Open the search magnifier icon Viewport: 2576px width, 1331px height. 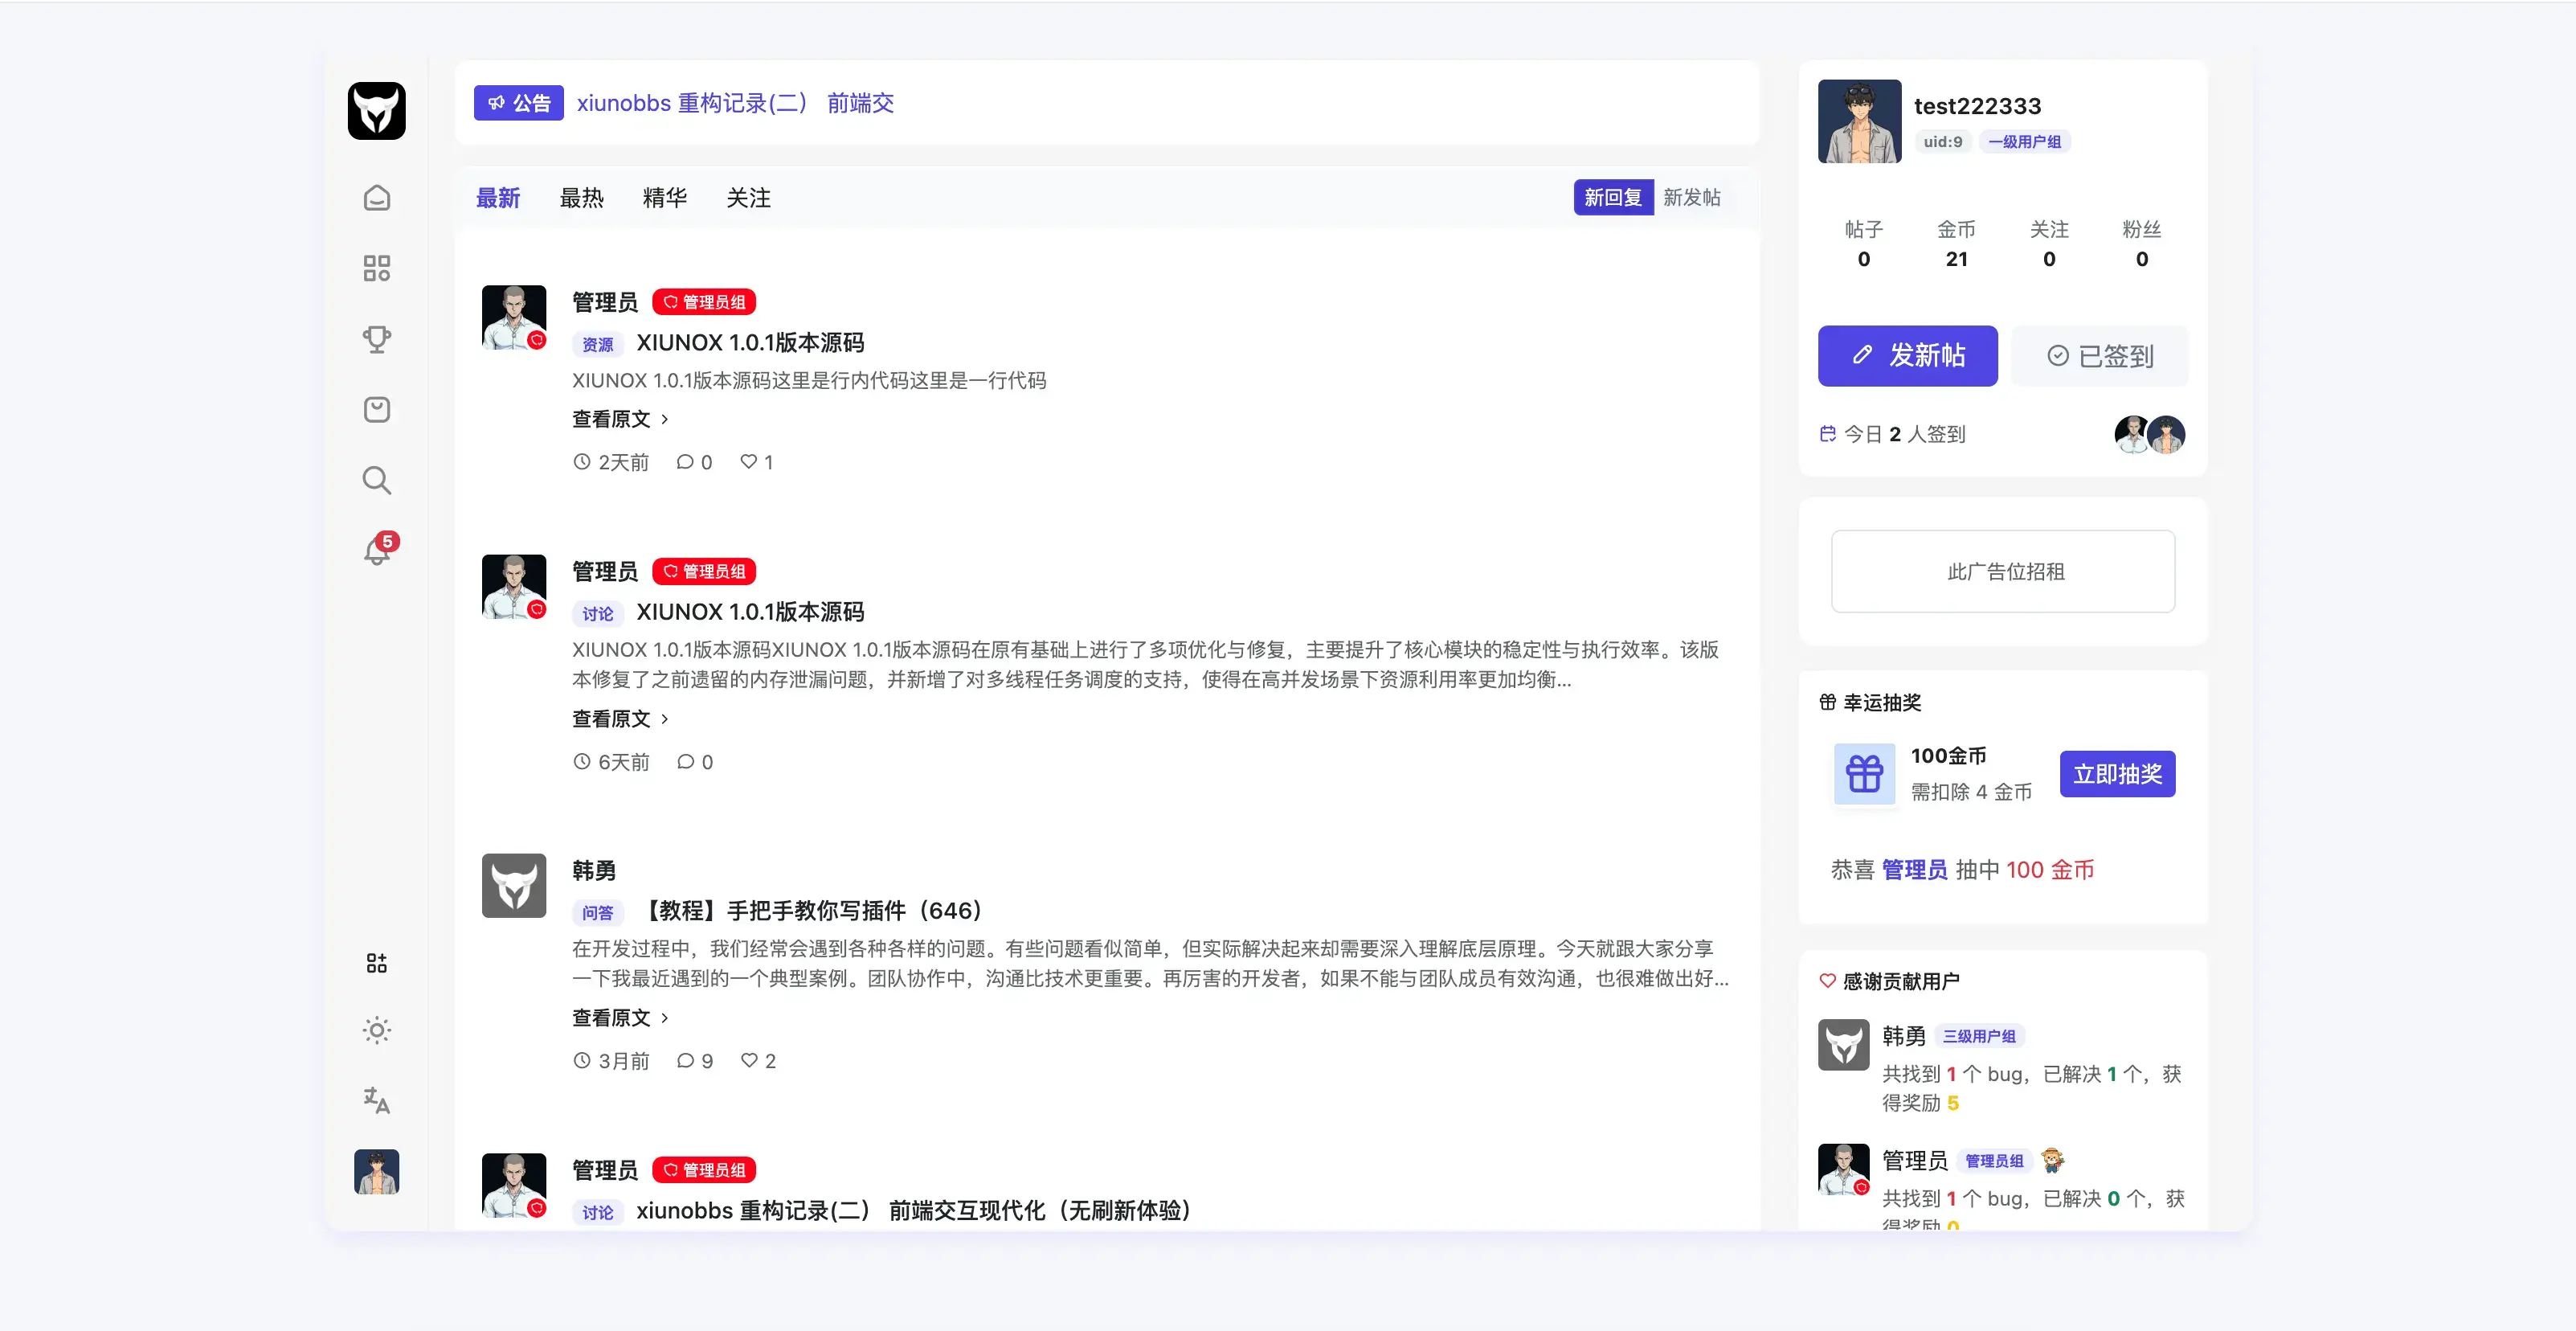tap(376, 481)
